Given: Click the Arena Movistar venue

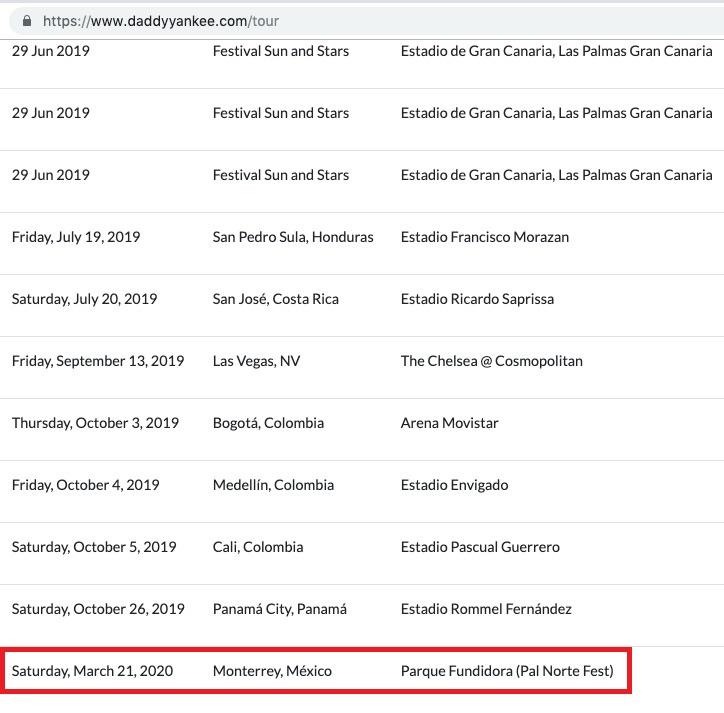Looking at the screenshot, I should [x=449, y=423].
